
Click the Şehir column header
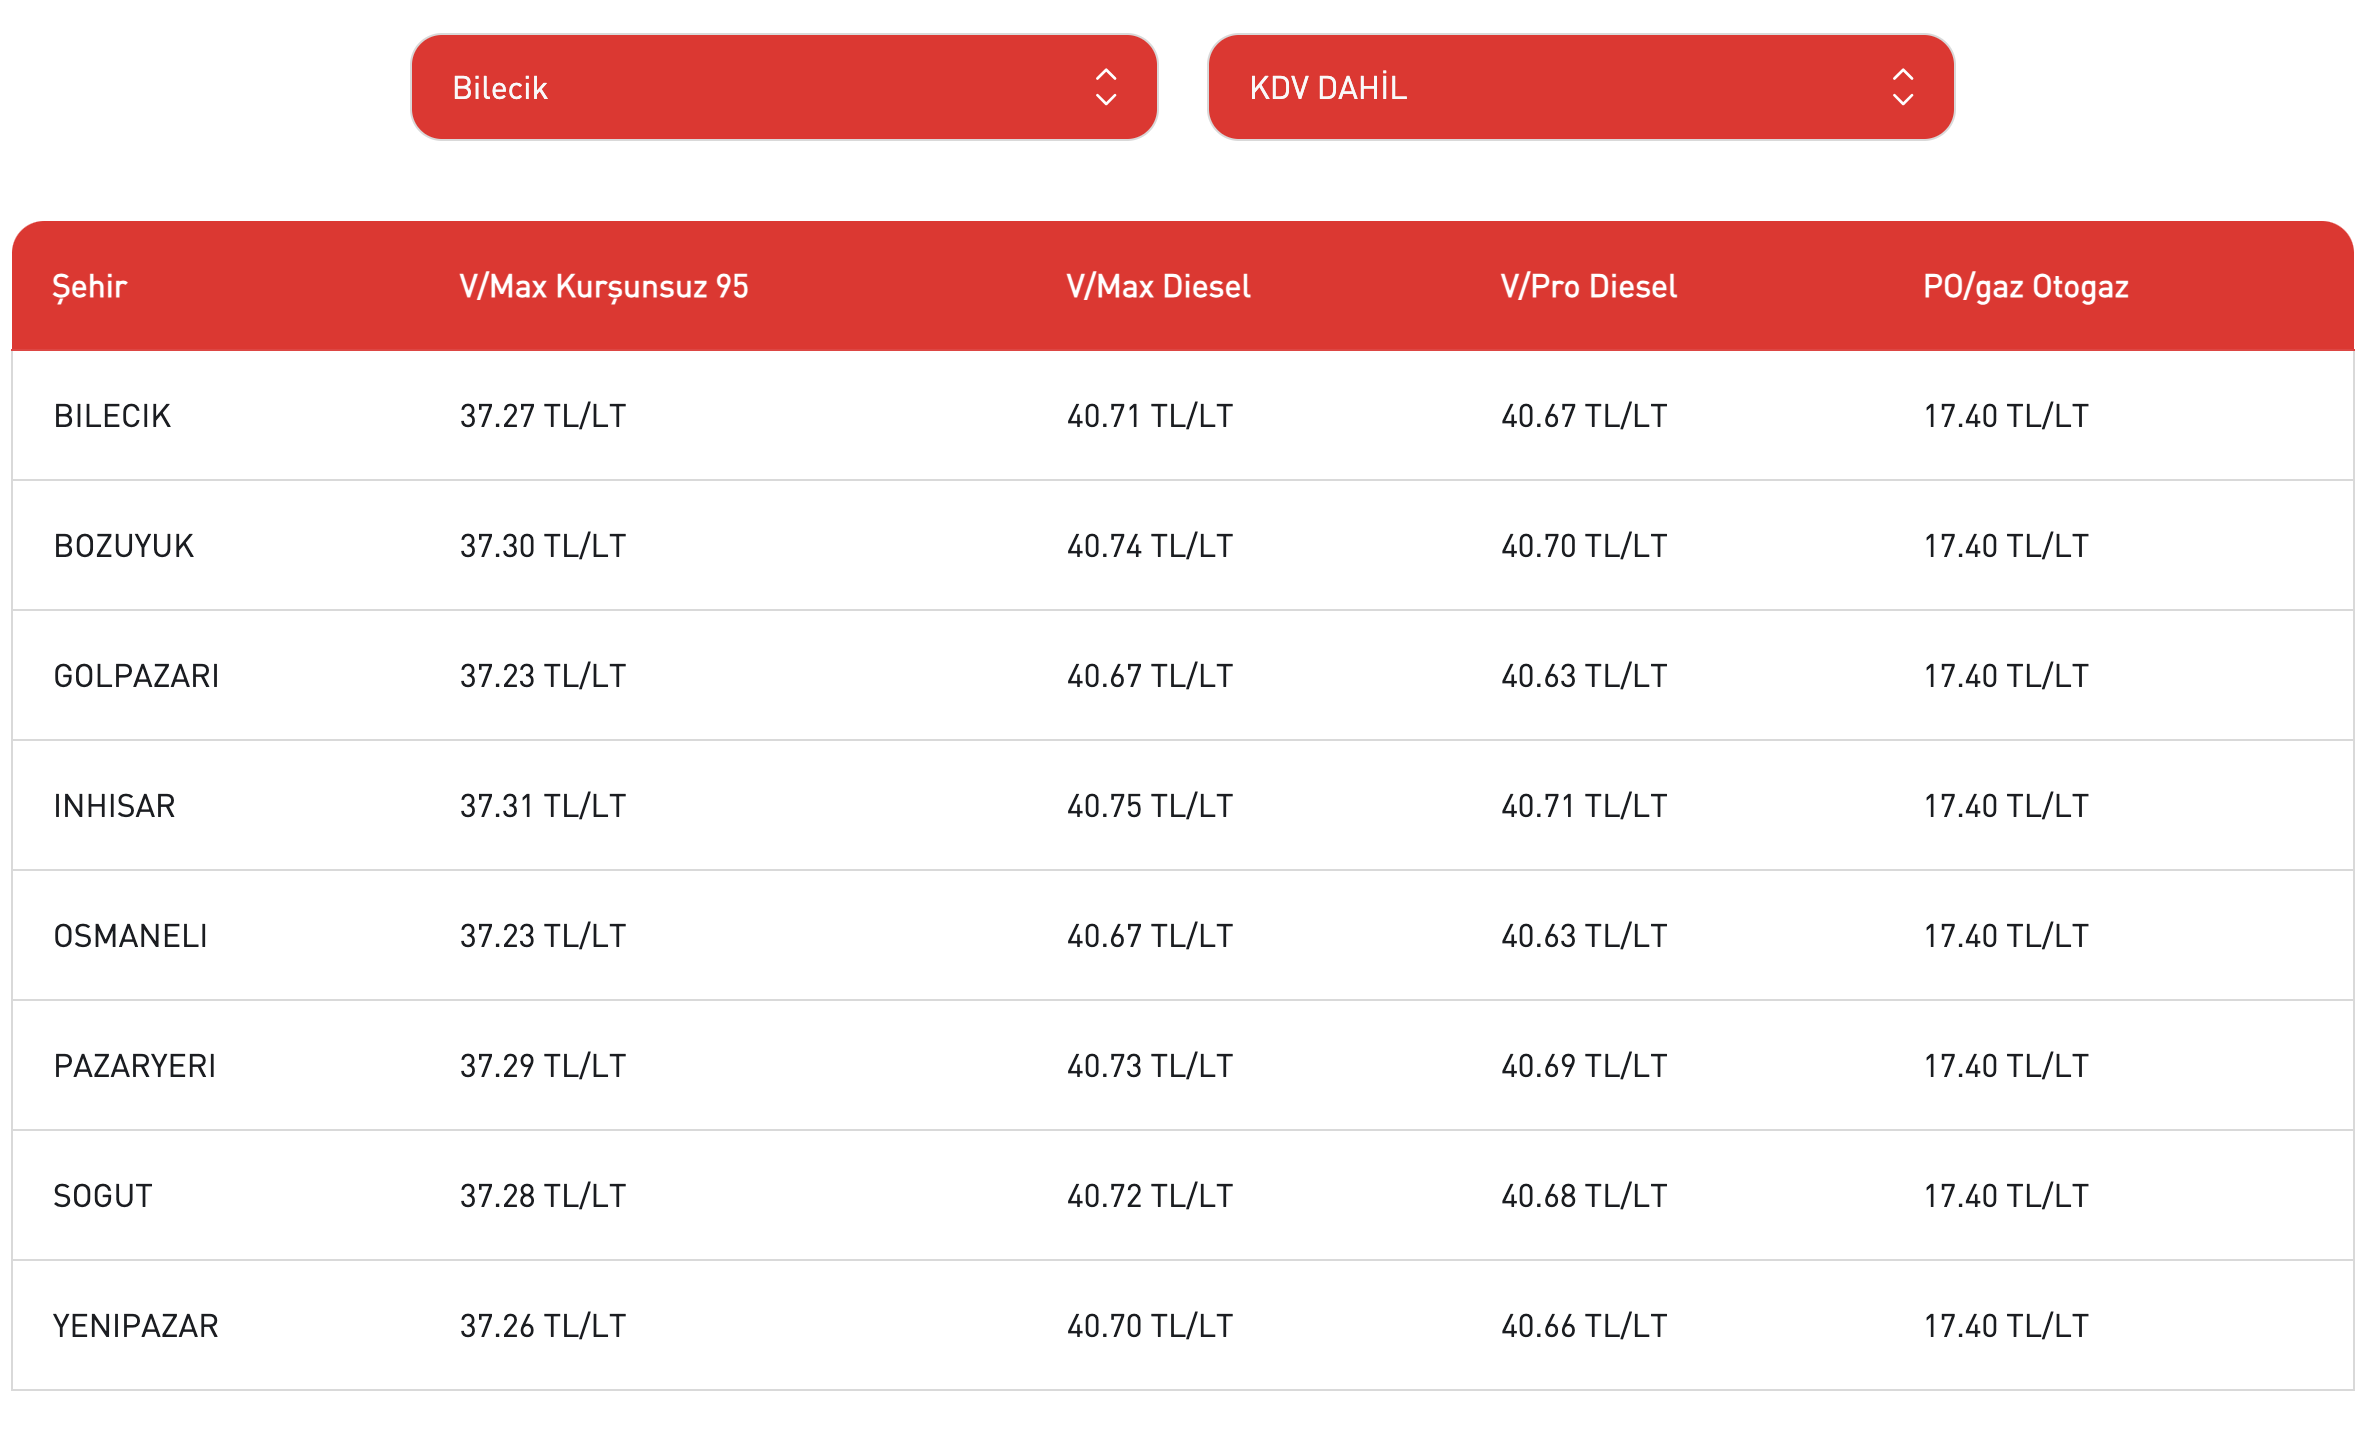tap(90, 287)
